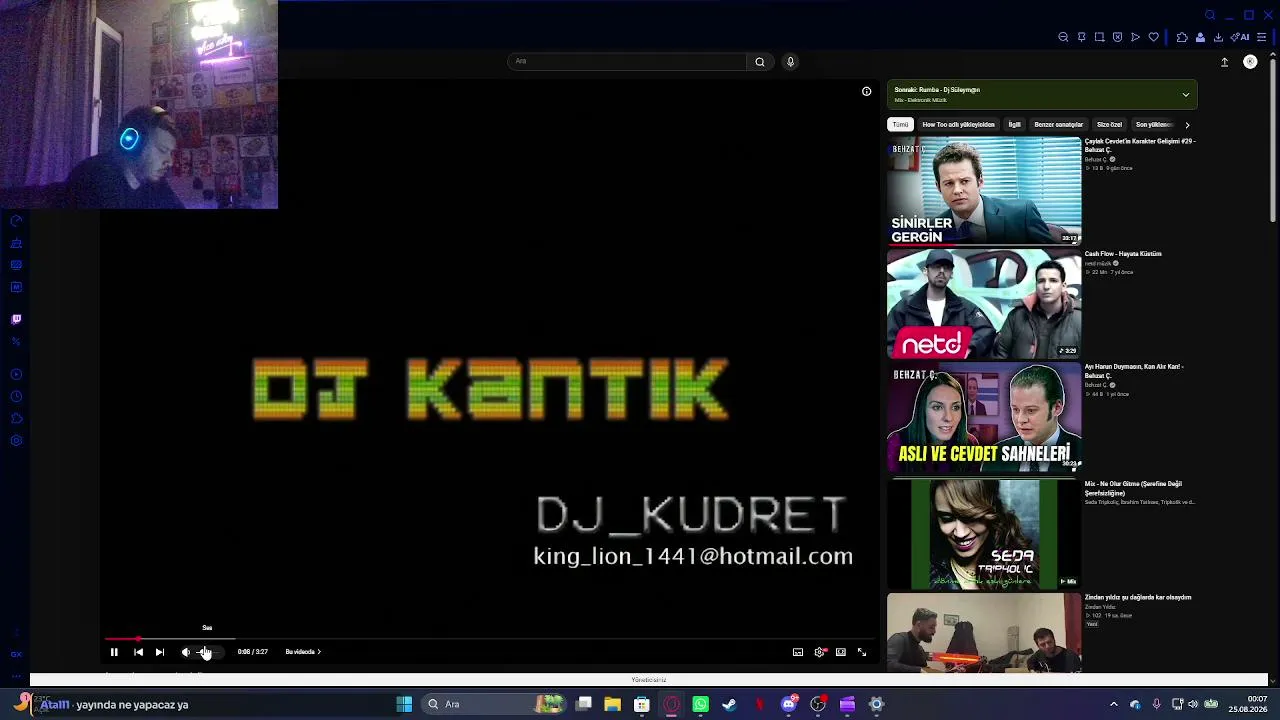Start voice search with microphone

click(790, 62)
